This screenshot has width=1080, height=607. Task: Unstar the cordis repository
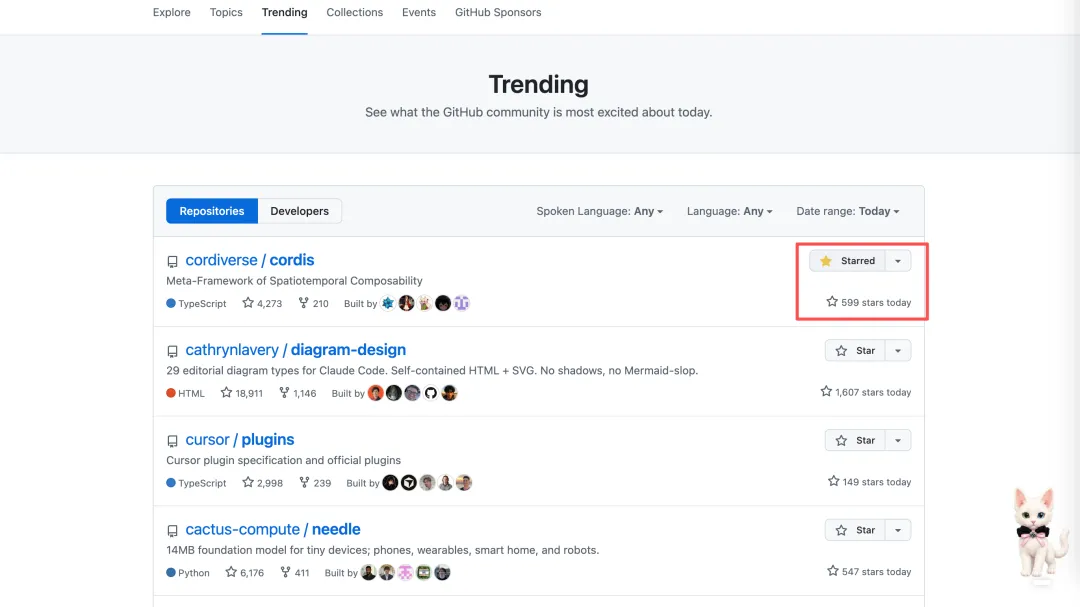click(847, 261)
